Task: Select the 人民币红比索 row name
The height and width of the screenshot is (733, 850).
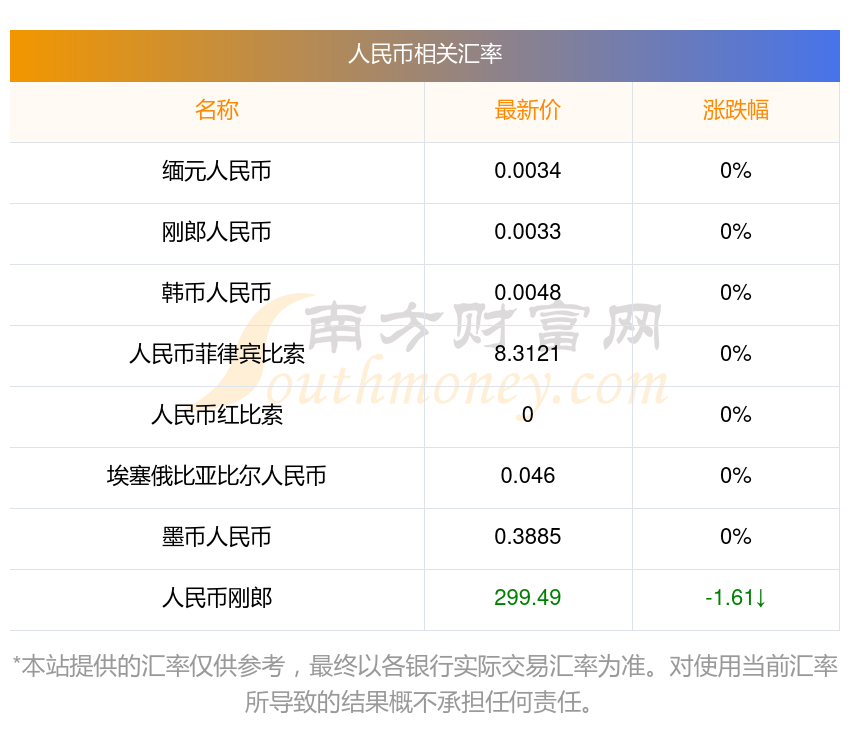Action: tap(217, 415)
